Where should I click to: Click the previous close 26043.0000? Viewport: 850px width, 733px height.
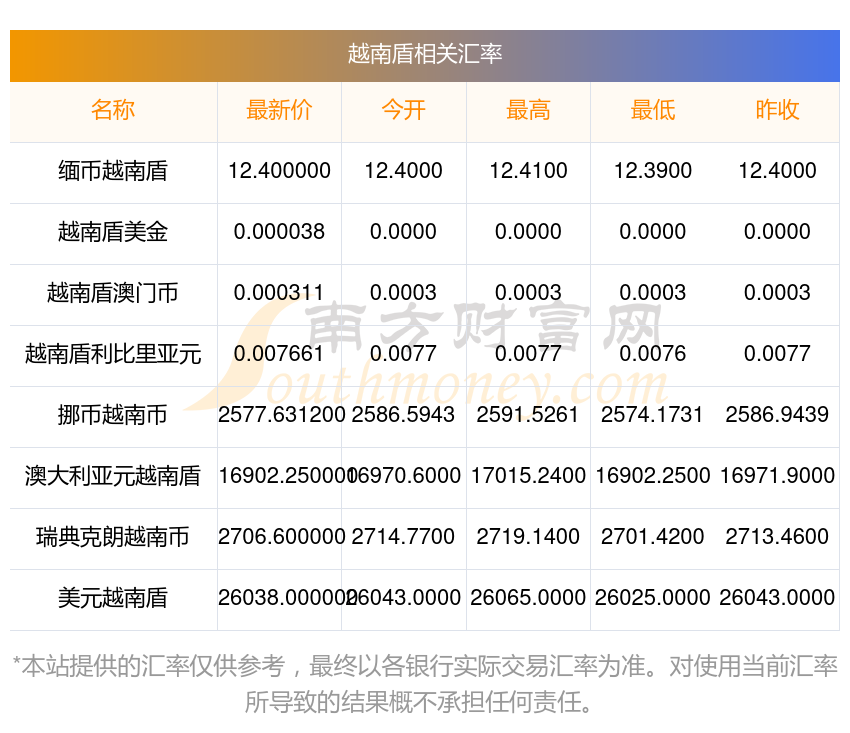point(777,598)
